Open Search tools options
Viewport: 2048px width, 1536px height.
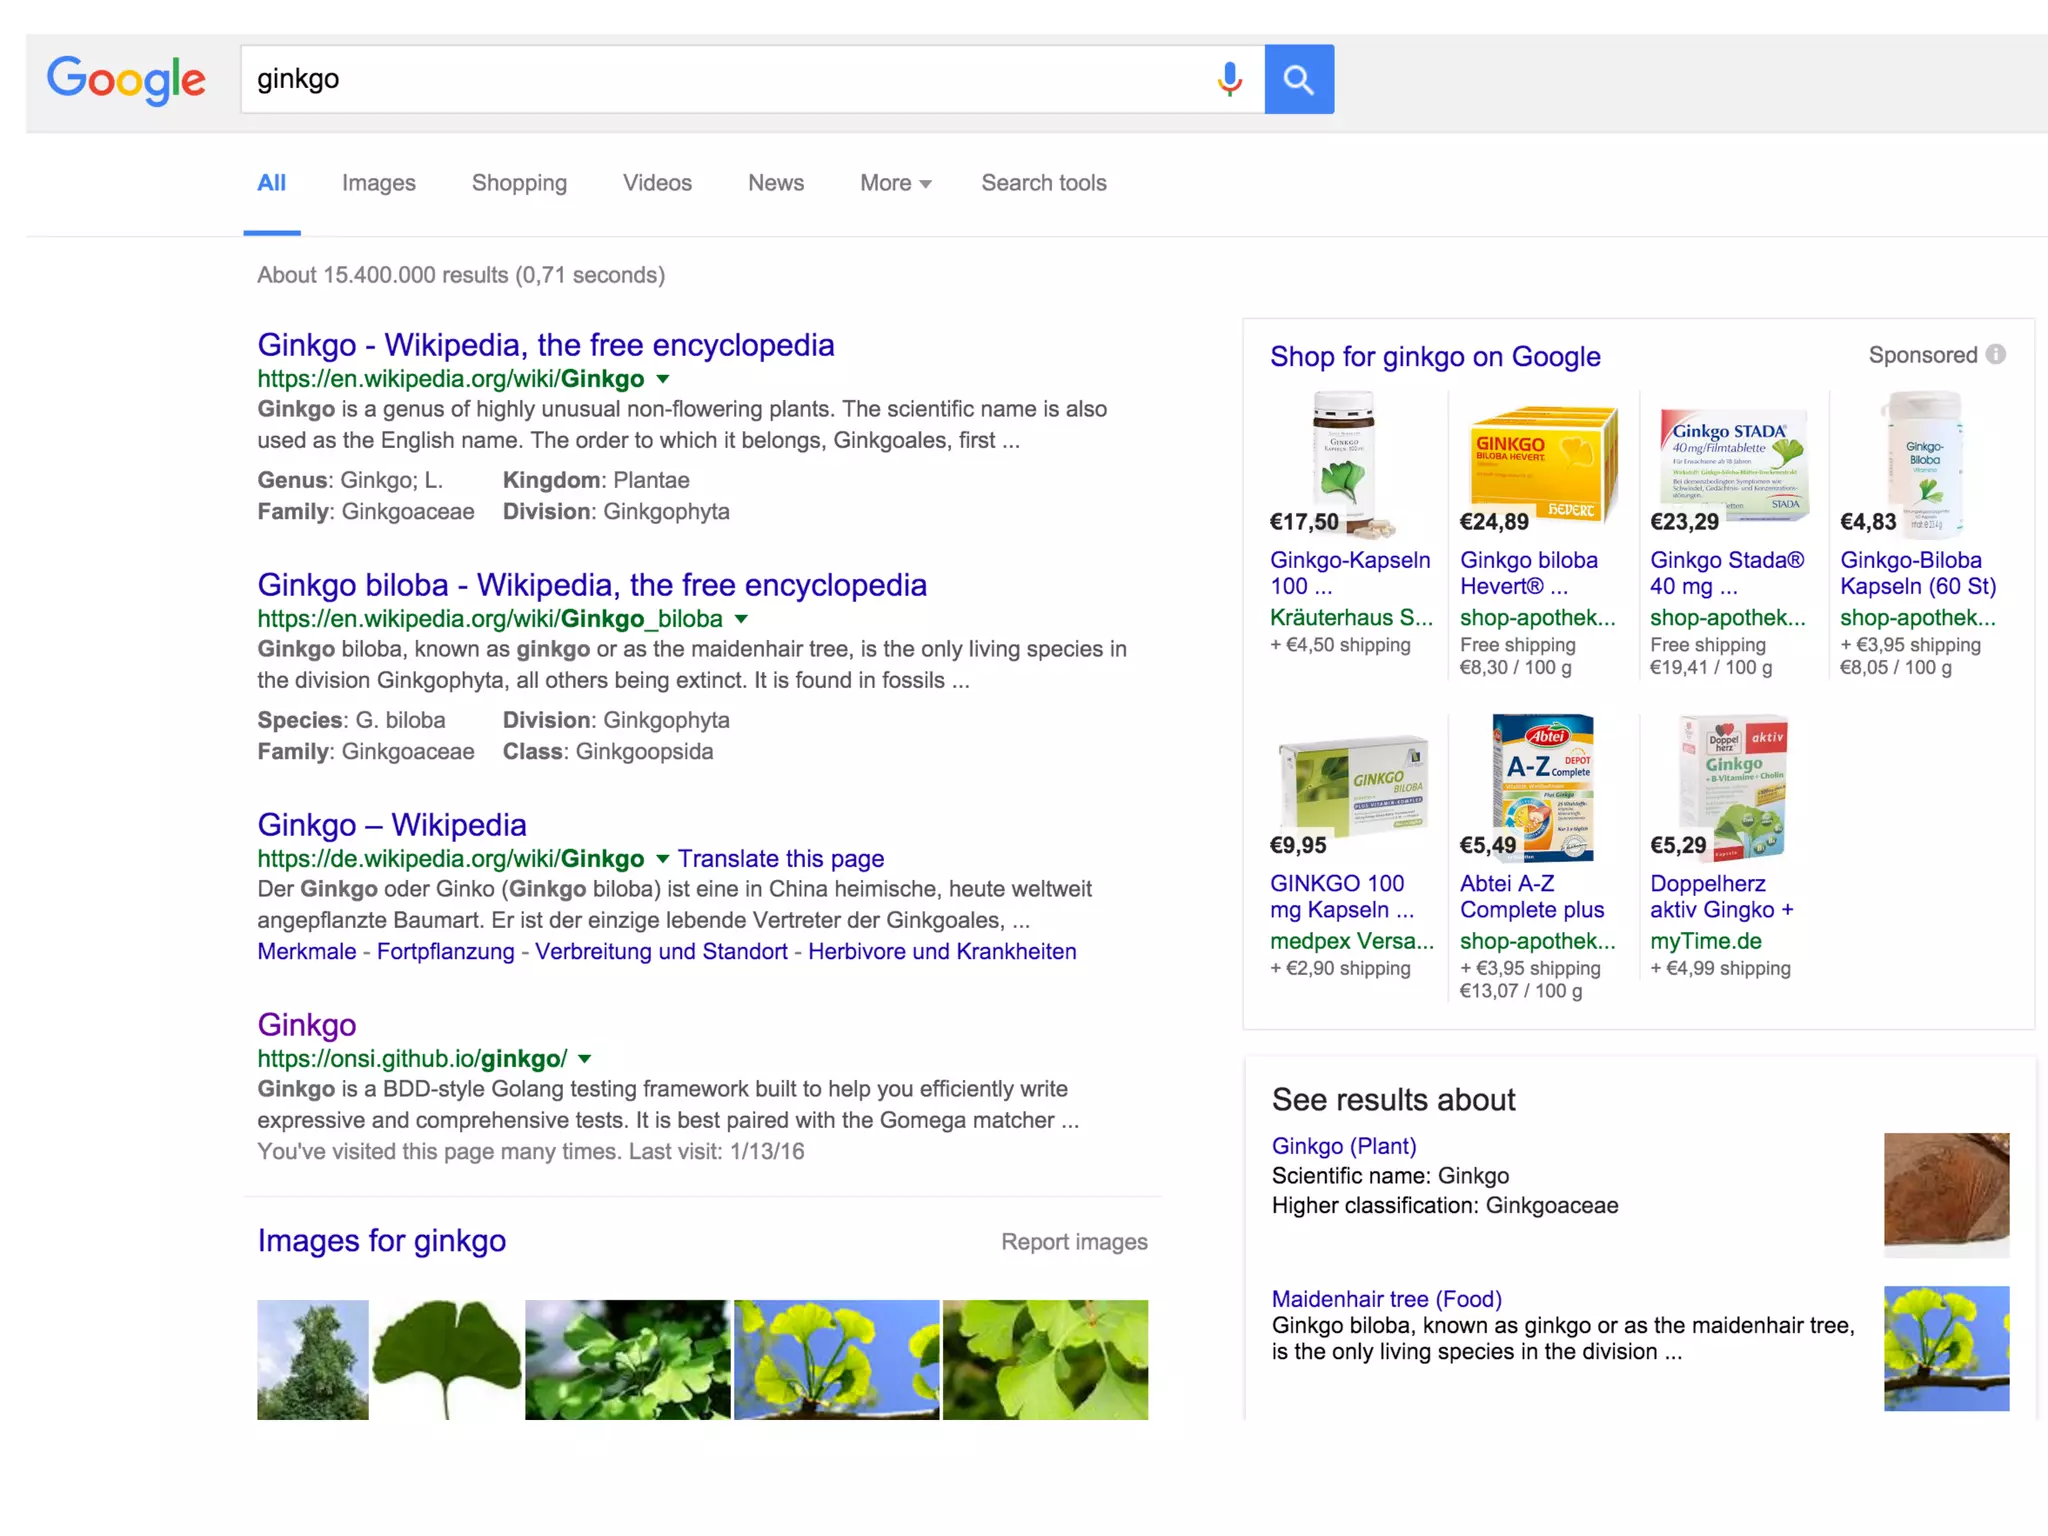pos(1043,183)
